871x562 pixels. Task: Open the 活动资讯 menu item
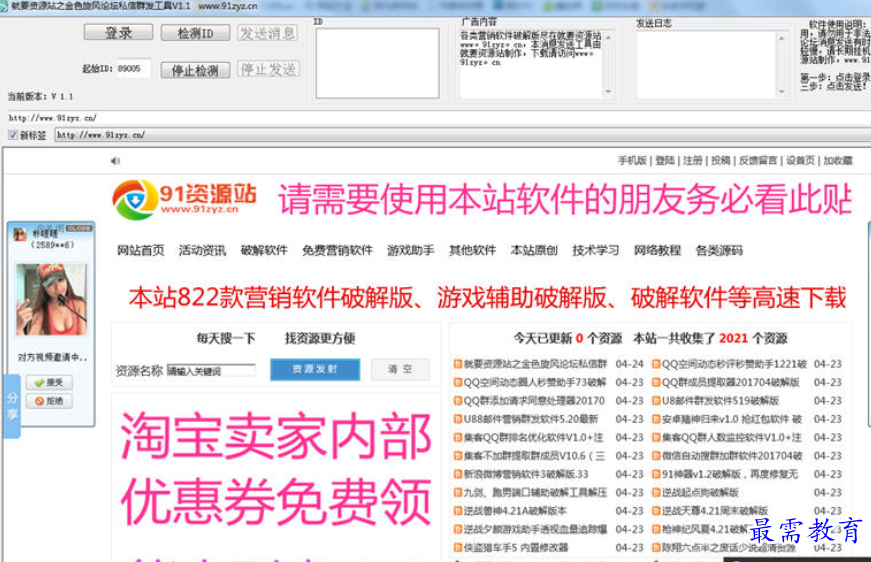(x=202, y=250)
